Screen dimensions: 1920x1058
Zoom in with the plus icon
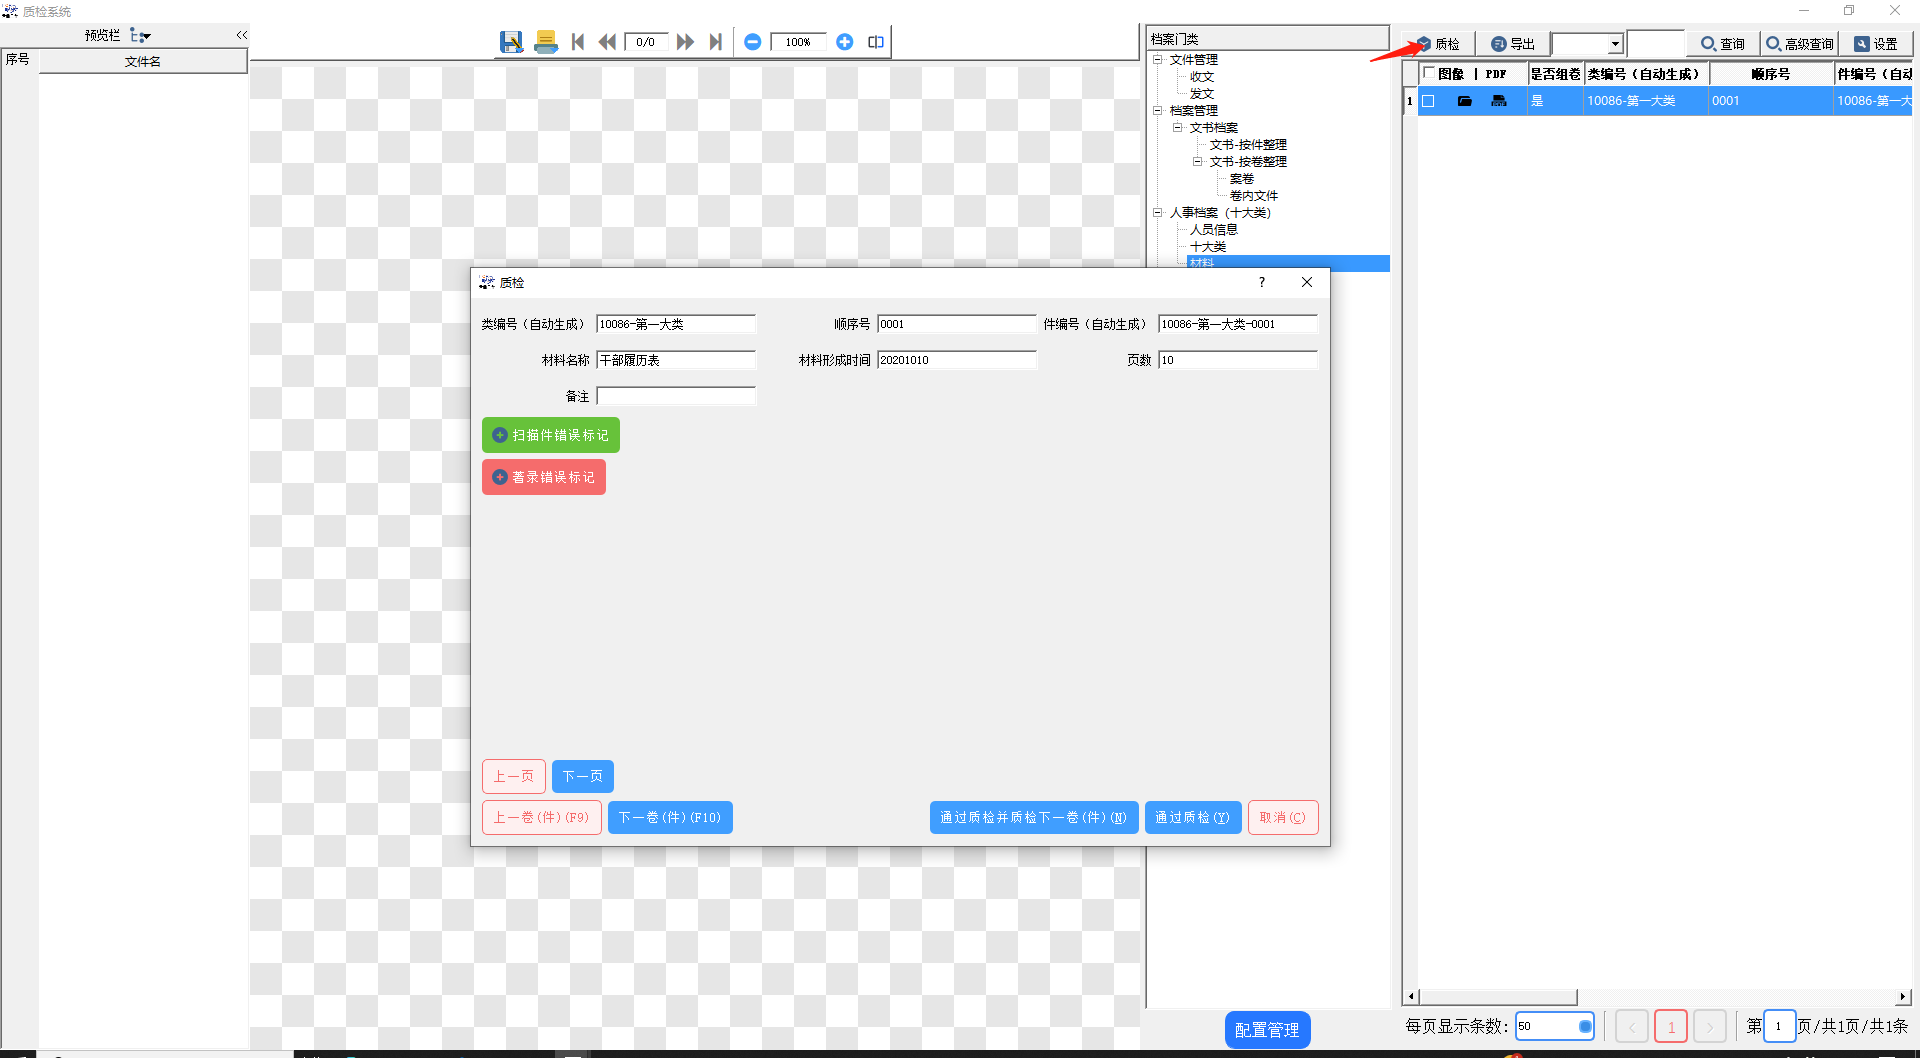click(845, 42)
